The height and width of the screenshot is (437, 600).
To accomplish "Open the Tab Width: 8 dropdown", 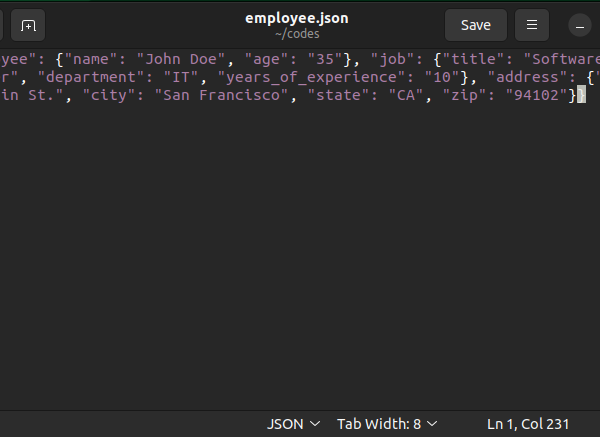I will coord(387,424).
